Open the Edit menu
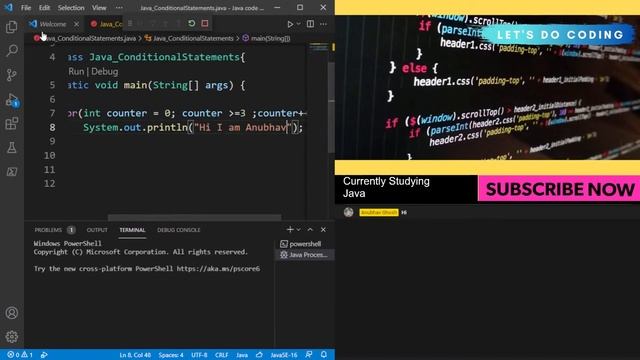Screen dimensions: 640x360 [x=44, y=8]
